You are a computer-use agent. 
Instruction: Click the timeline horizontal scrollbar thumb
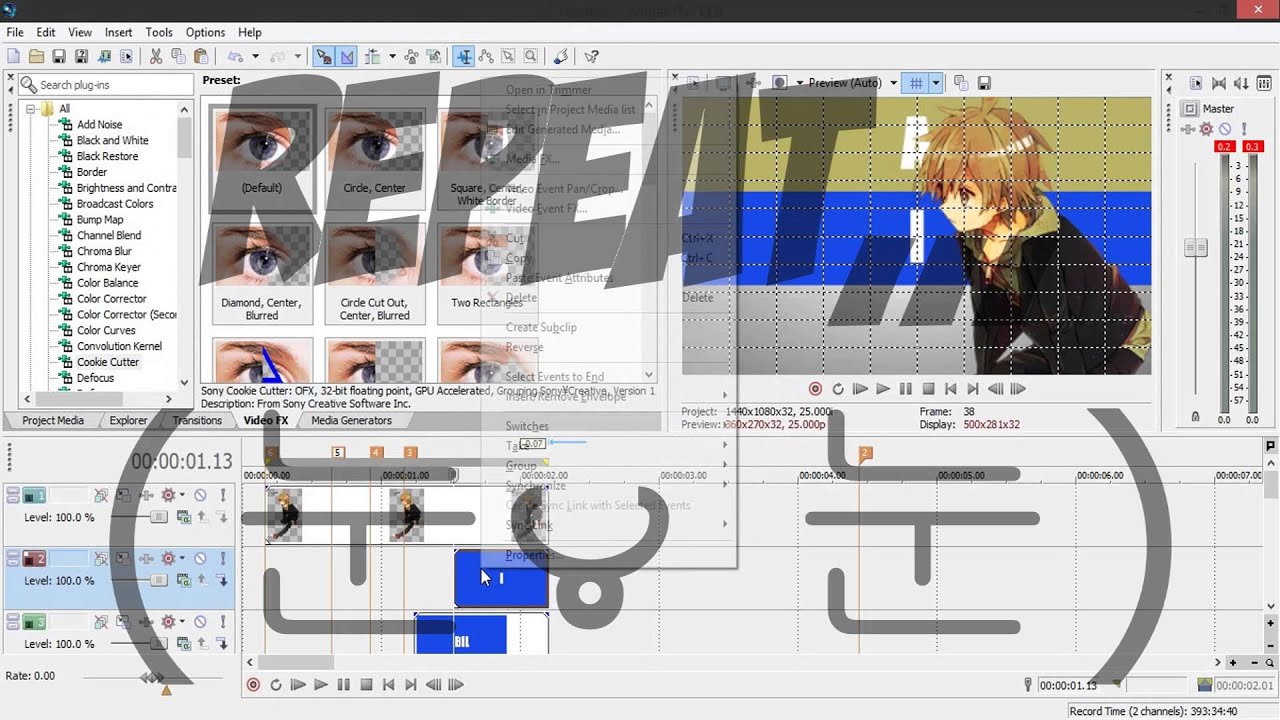295,662
